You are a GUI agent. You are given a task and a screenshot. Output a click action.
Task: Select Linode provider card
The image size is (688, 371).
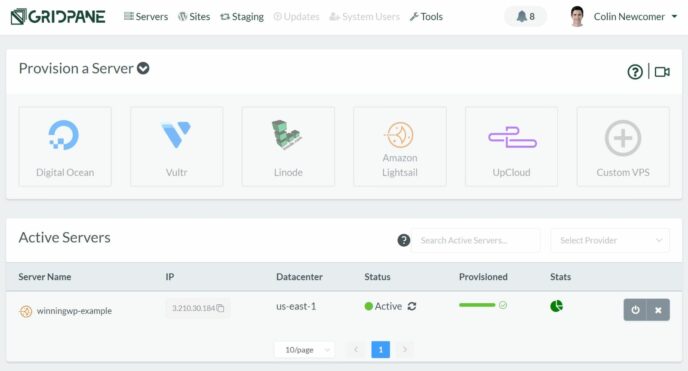[x=288, y=146]
